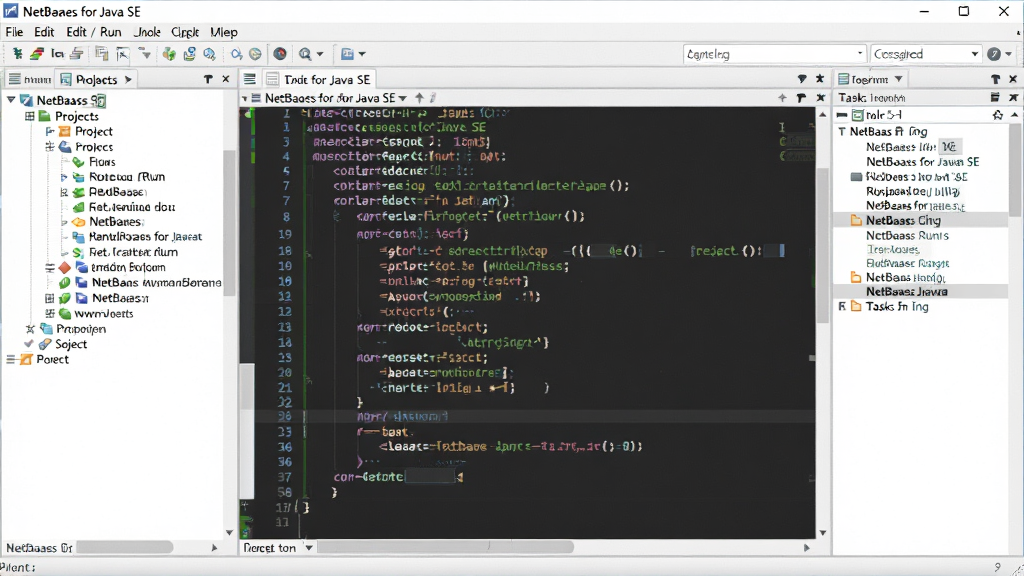Click the folder icon beside 'Tasks fn fing'
Viewport: 1024px width, 576px height.
pos(856,306)
